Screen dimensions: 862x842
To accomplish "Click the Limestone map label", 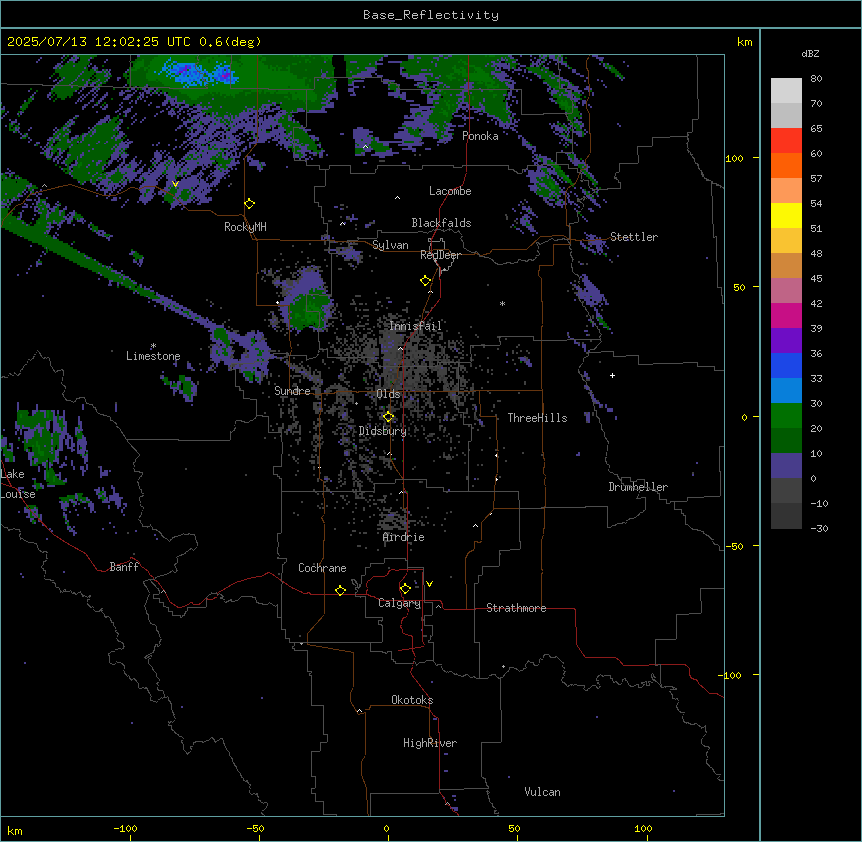I will tap(153, 356).
